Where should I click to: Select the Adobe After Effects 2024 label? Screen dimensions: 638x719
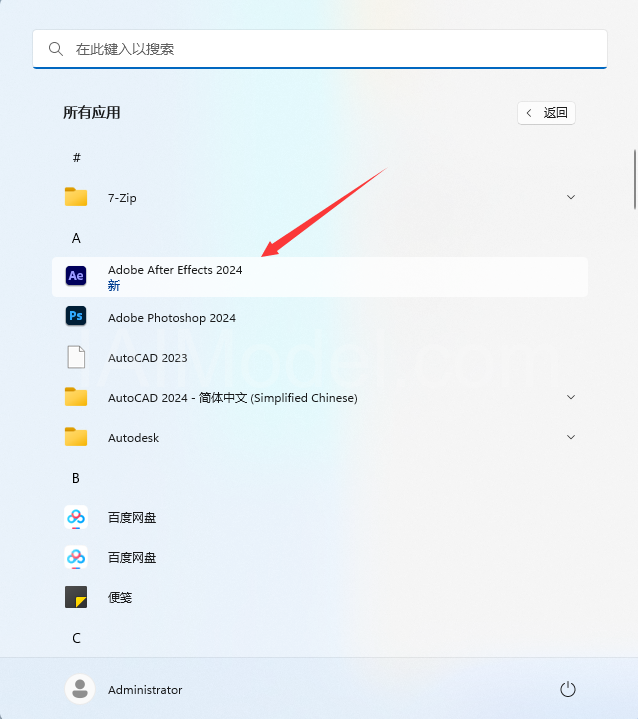[175, 270]
